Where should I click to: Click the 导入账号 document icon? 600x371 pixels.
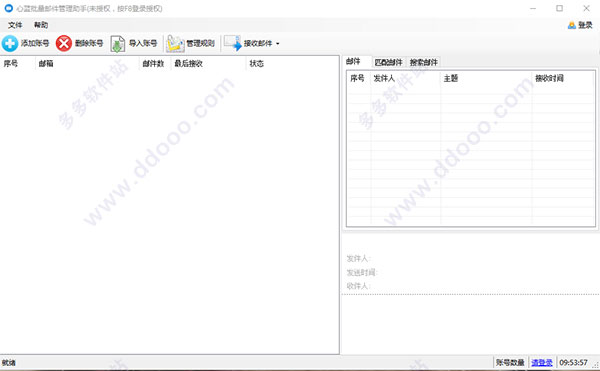[117, 44]
